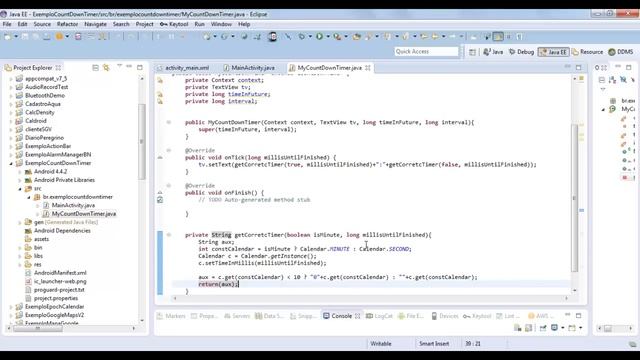Maximize the code editor area

pyautogui.click(x=578, y=67)
